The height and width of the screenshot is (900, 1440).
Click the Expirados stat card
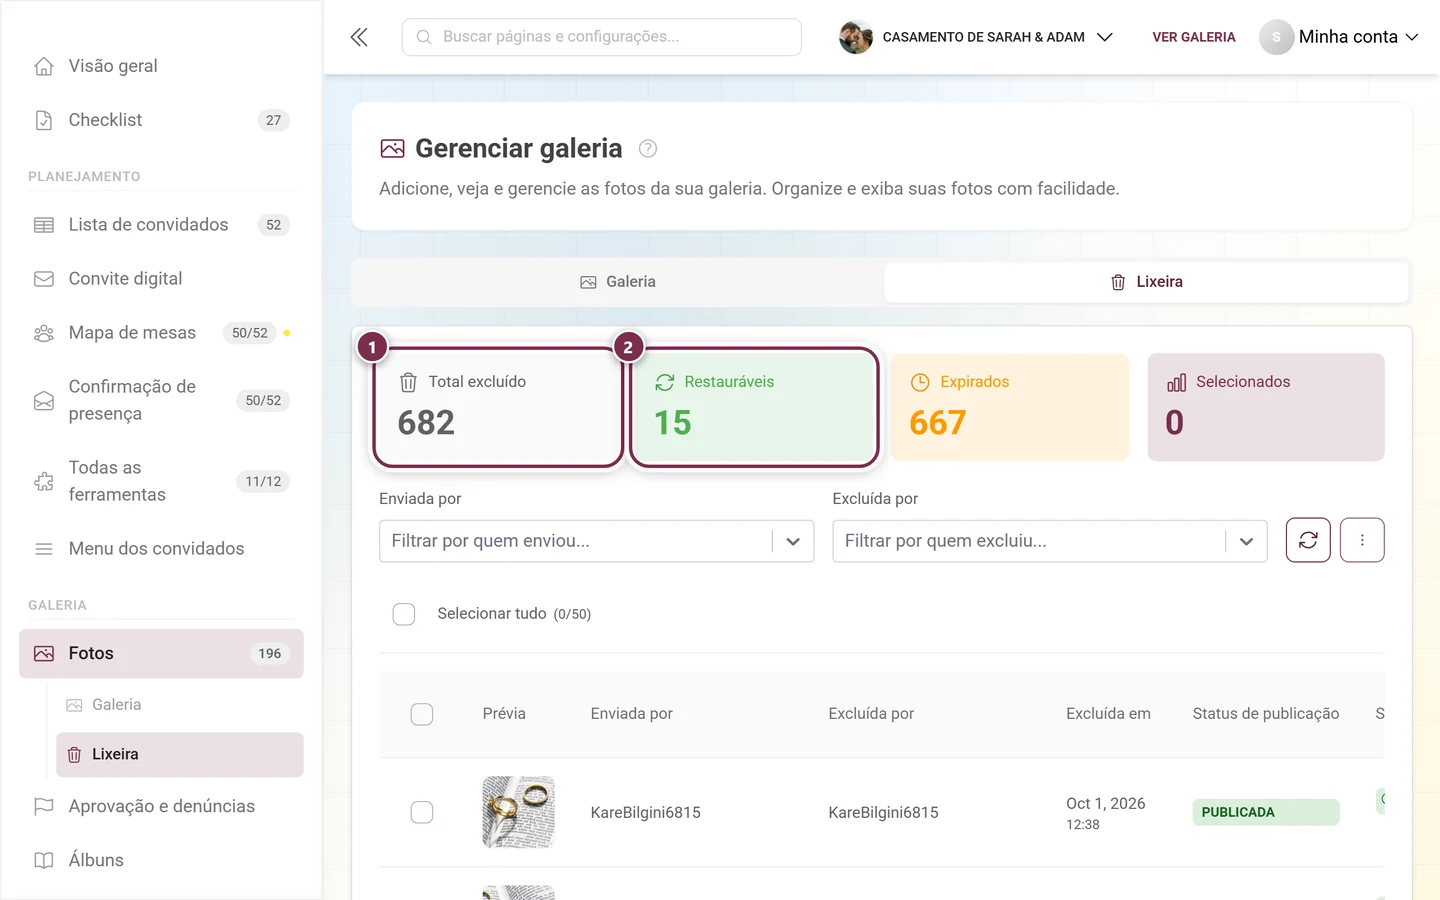pos(1010,407)
